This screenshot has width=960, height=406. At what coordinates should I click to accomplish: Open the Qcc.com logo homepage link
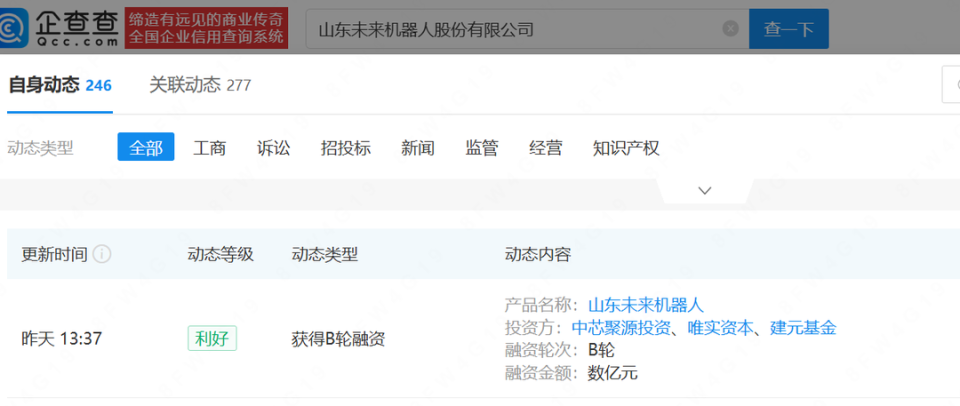pos(59,28)
